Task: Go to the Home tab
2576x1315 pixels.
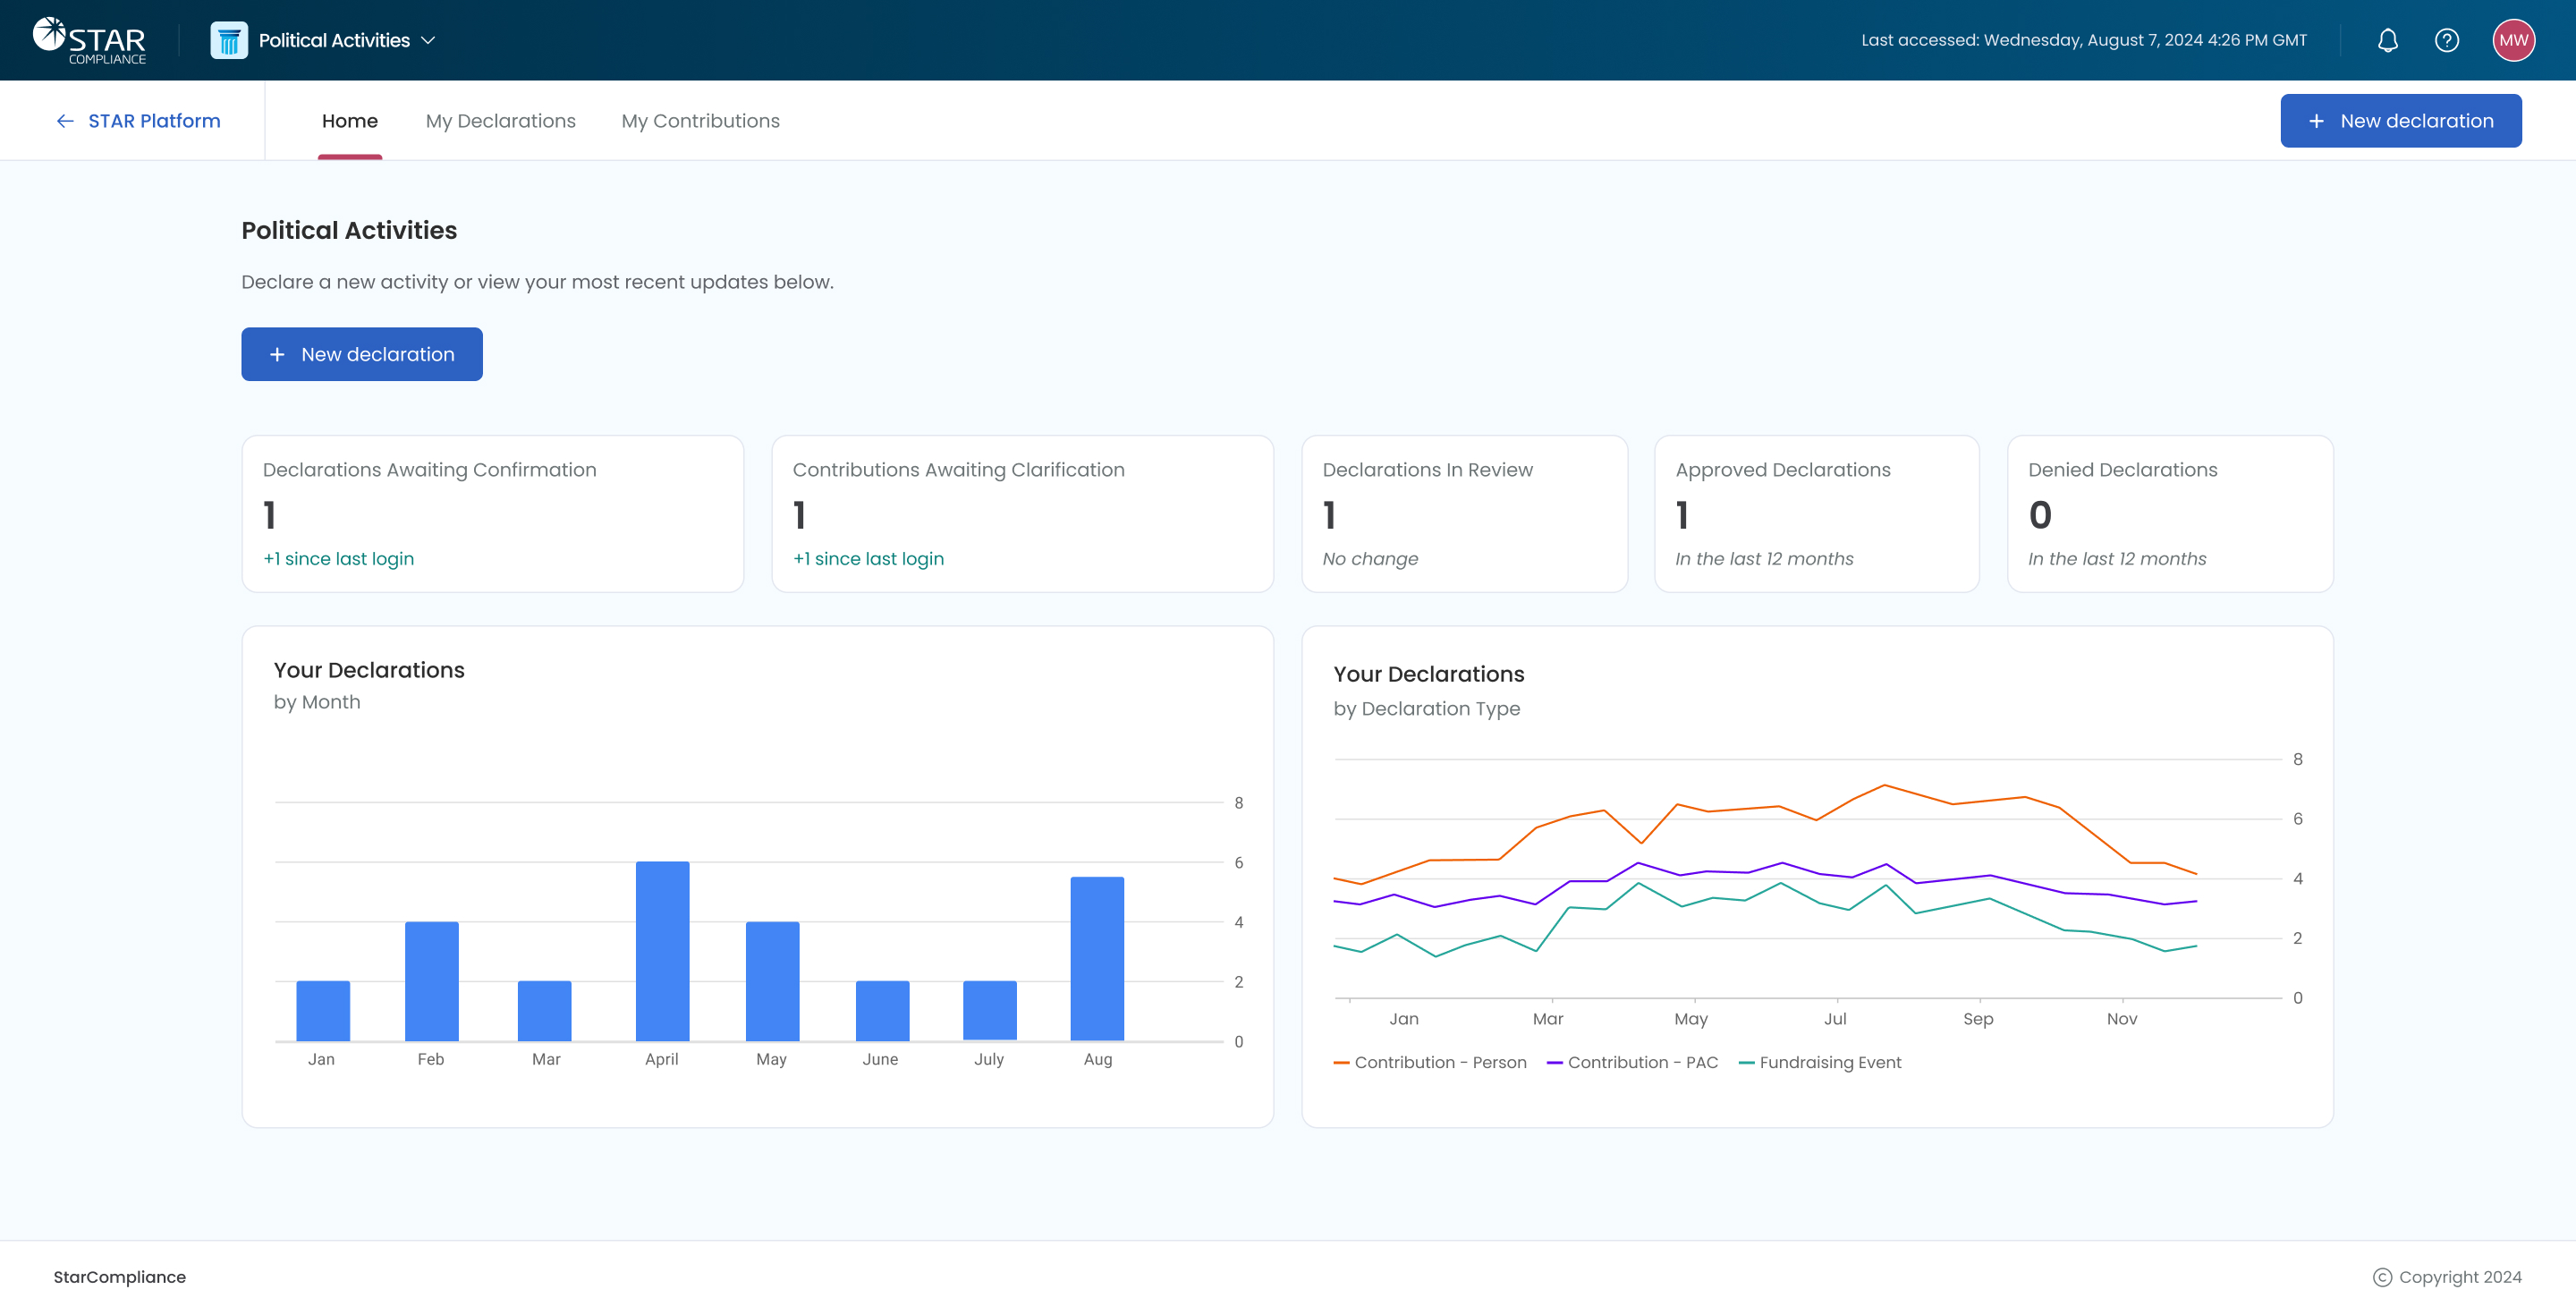Action: point(349,121)
